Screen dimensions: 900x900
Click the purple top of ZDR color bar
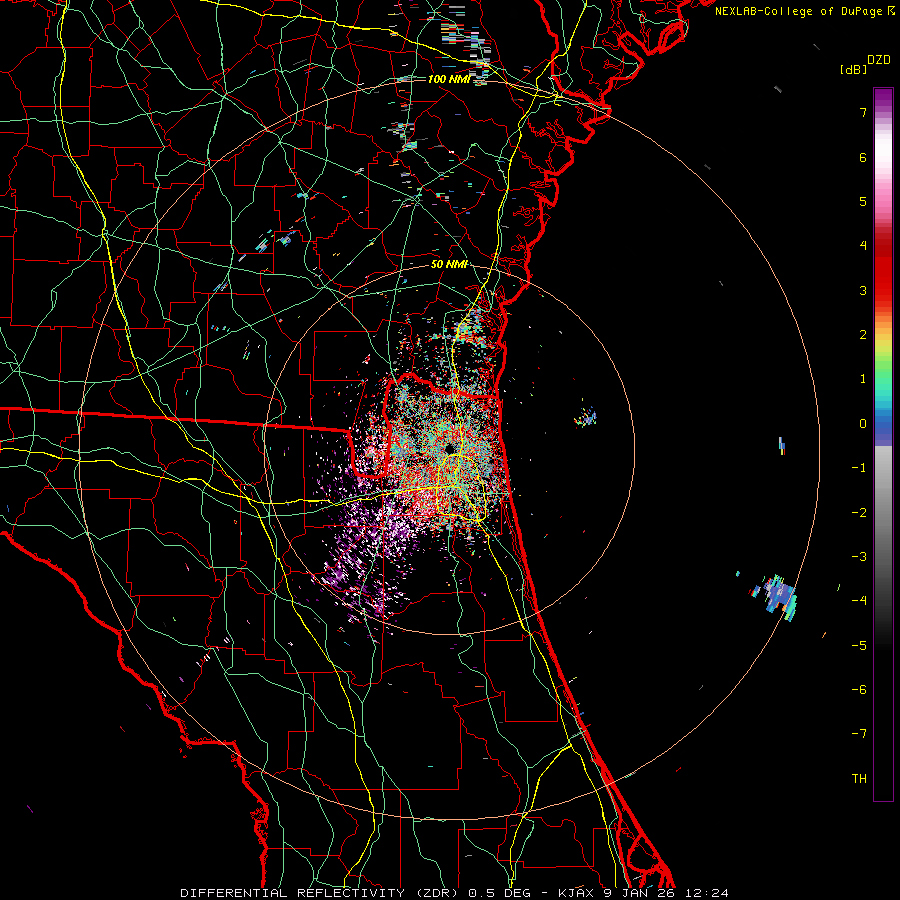pyautogui.click(x=883, y=98)
